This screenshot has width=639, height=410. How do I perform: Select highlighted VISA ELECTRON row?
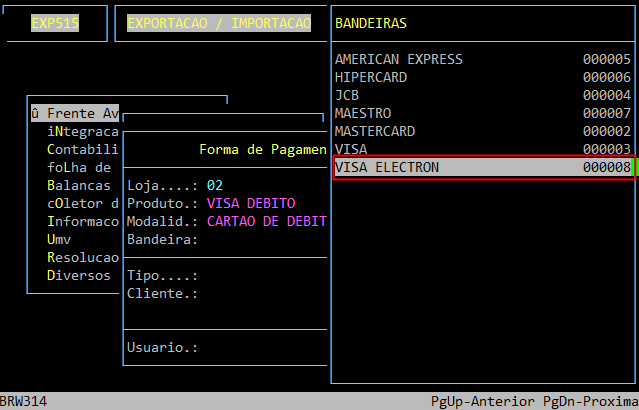coord(482,167)
